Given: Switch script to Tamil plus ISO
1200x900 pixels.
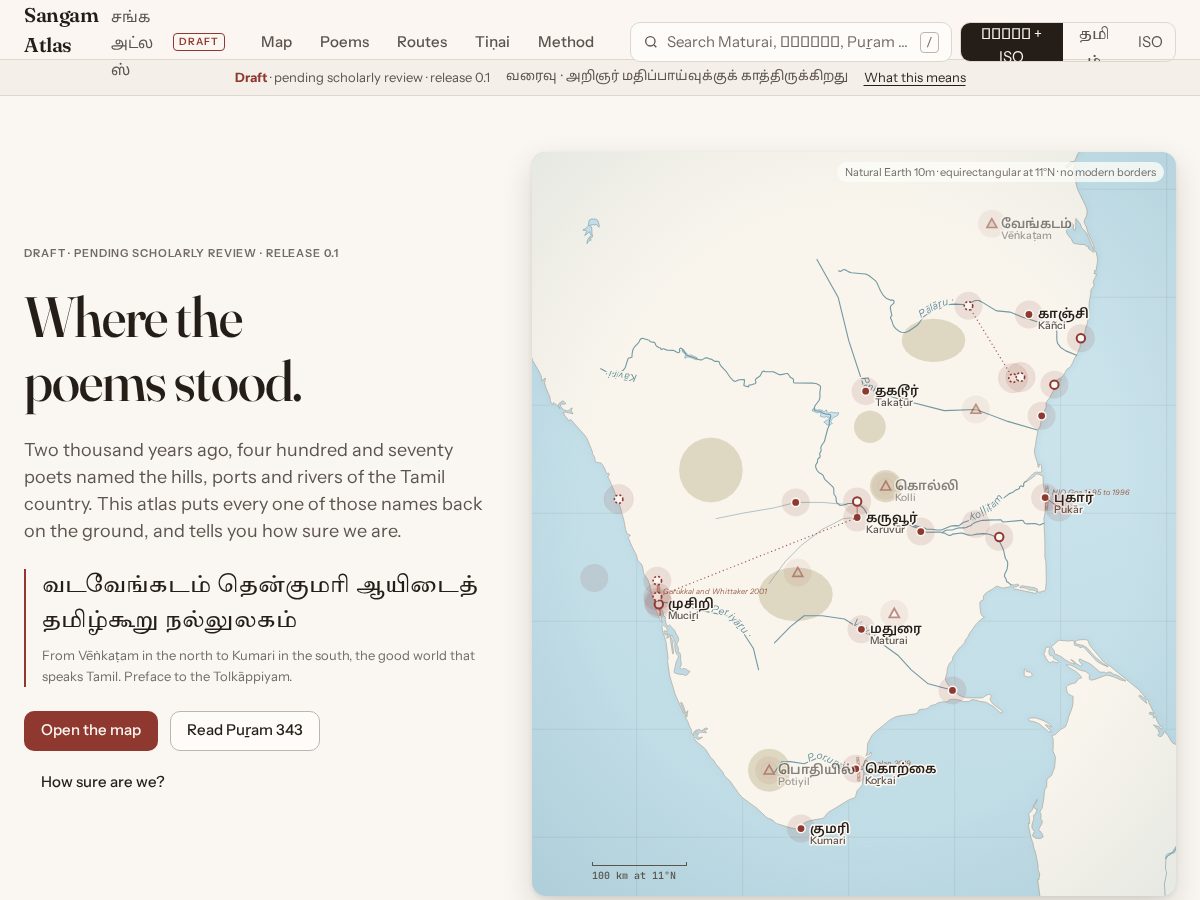Looking at the screenshot, I should [x=1011, y=42].
